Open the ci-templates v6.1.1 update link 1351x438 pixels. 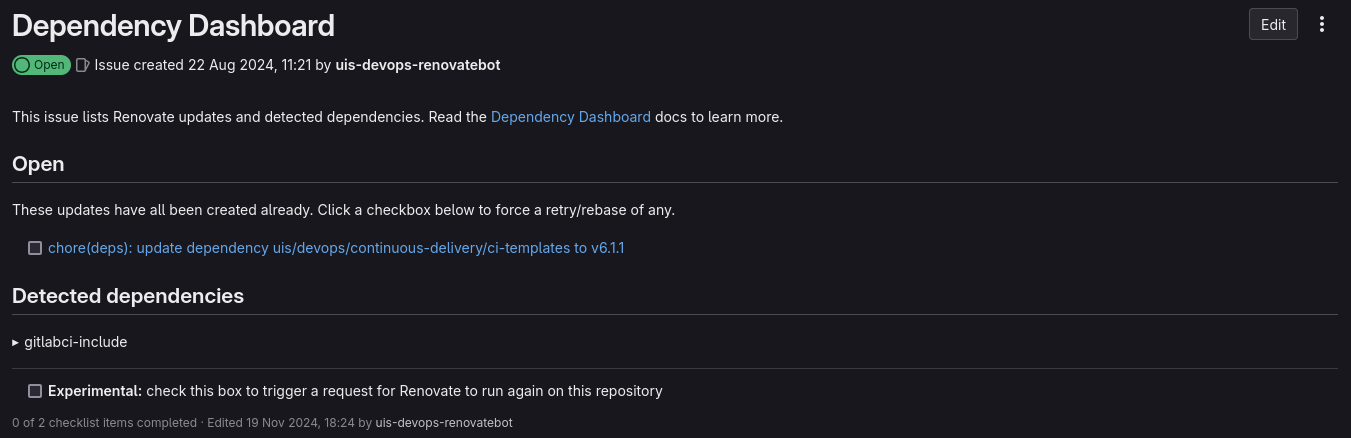point(336,248)
